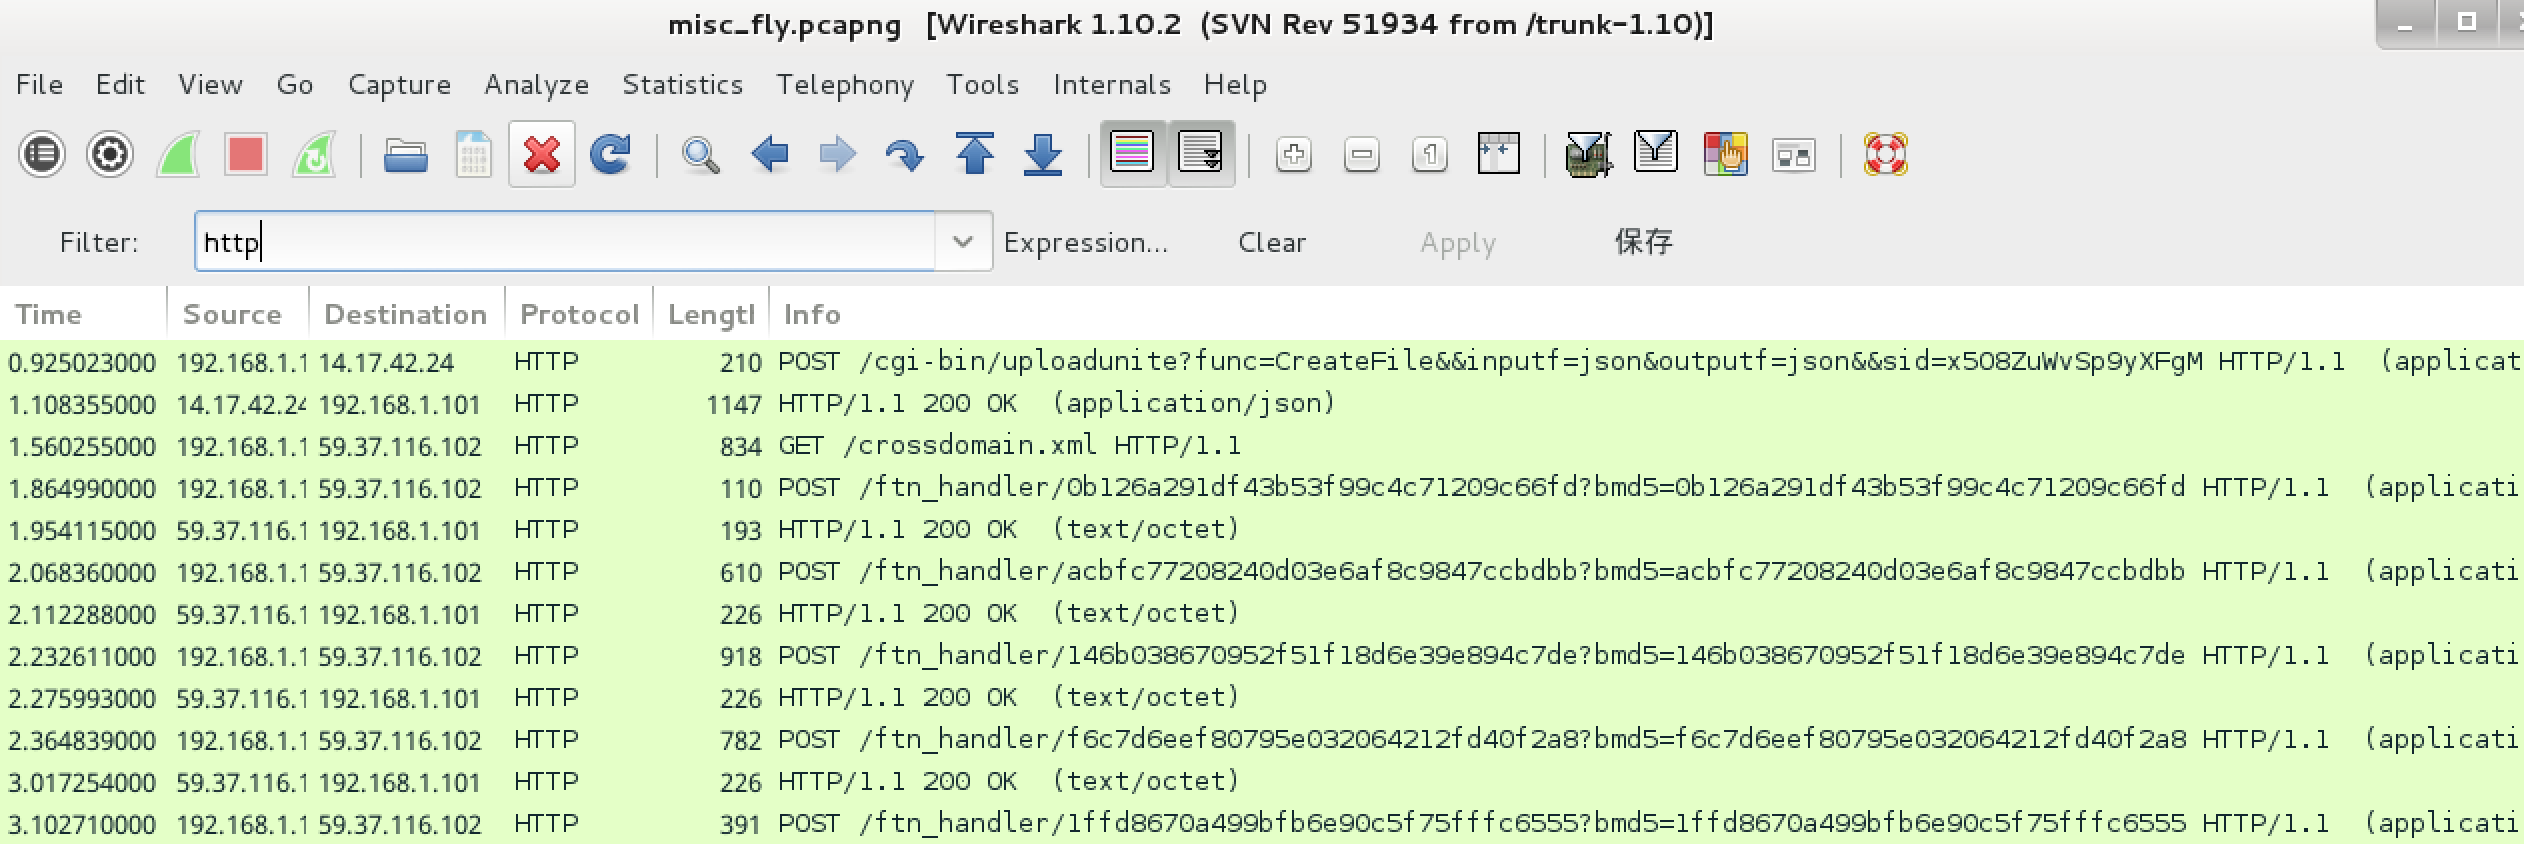Open the Help menu
Viewport: 2524px width, 844px height.
point(1235,85)
